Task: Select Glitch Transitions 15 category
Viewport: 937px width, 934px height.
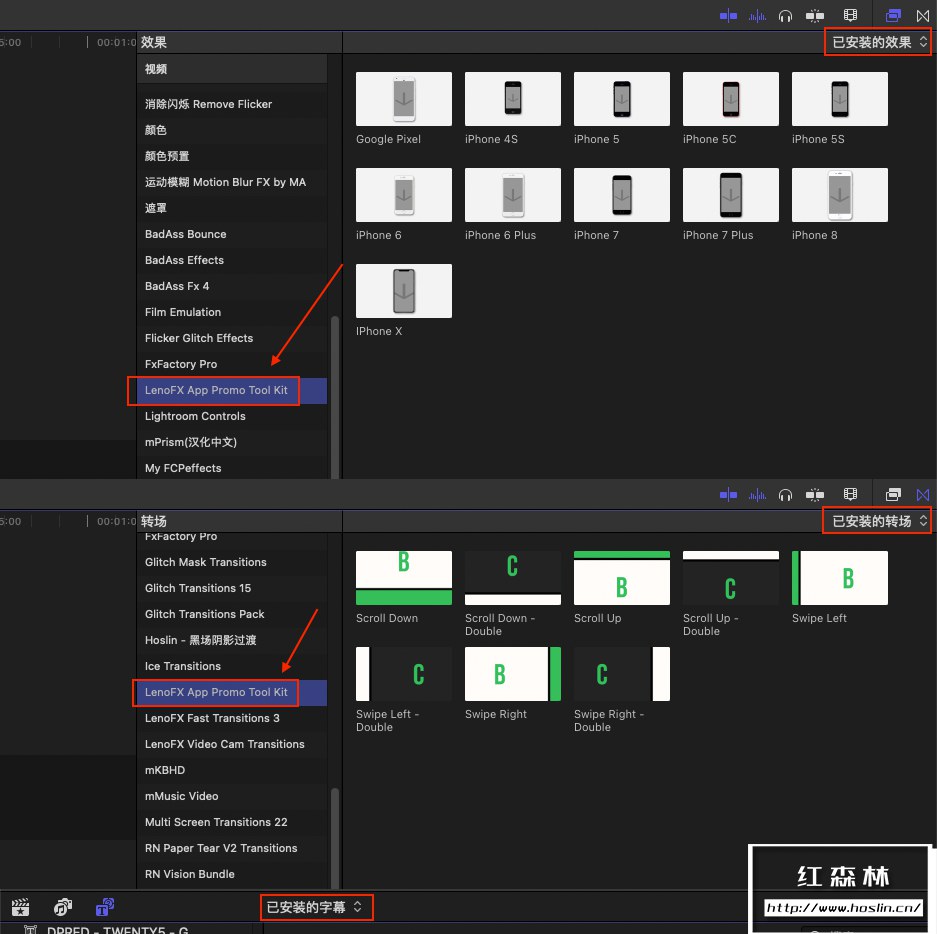Action: [x=232, y=588]
